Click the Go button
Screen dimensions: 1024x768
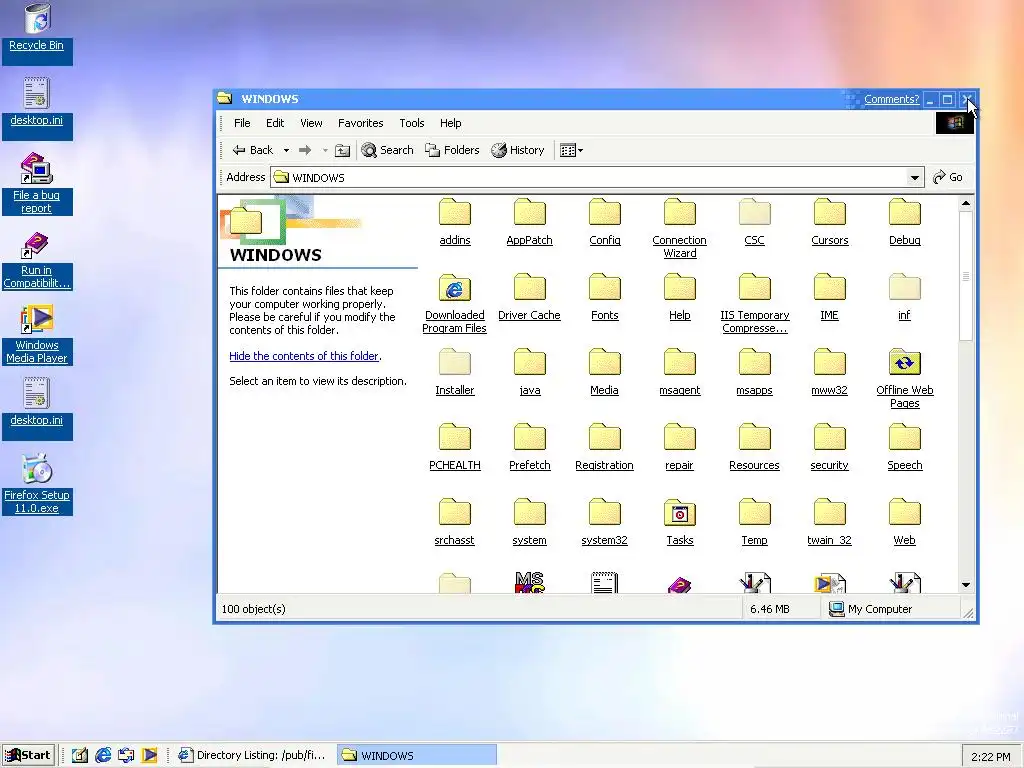point(948,177)
